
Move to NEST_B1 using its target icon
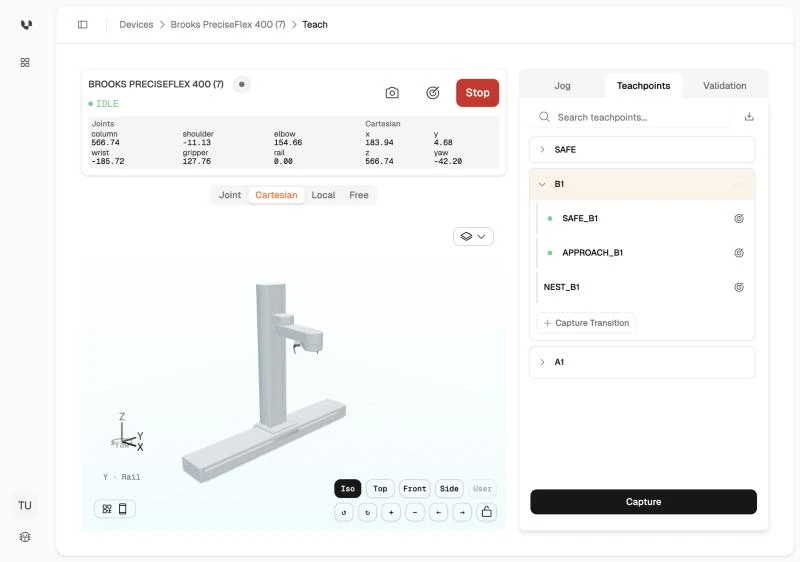coord(738,287)
